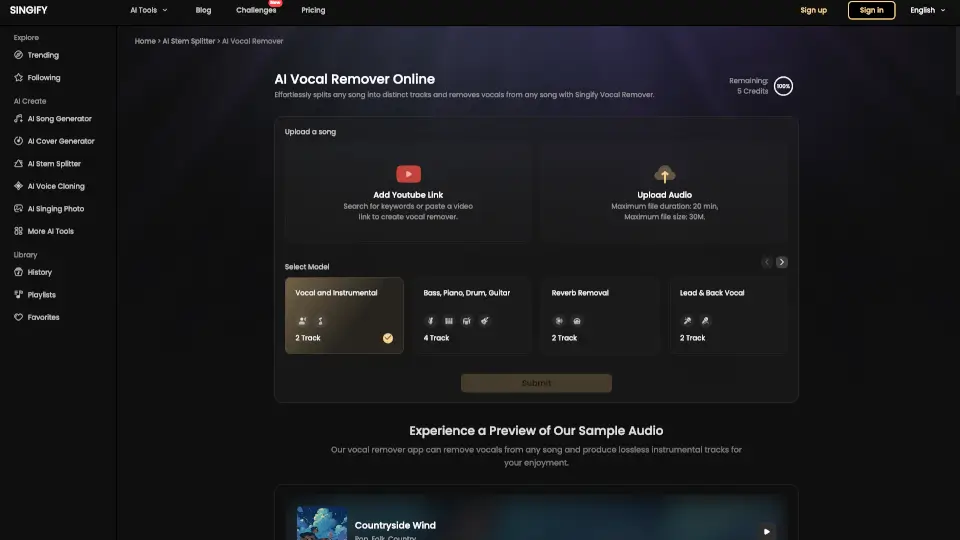960x540 pixels.
Task: Play the Countryside Wind sample
Action: point(766,532)
